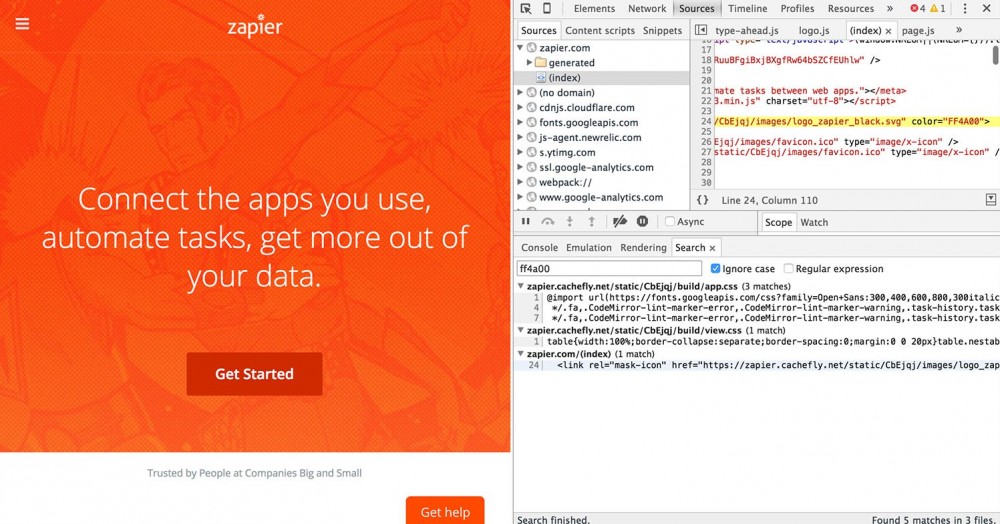Click the Get help button
The width and height of the screenshot is (1000, 524).
445,511
